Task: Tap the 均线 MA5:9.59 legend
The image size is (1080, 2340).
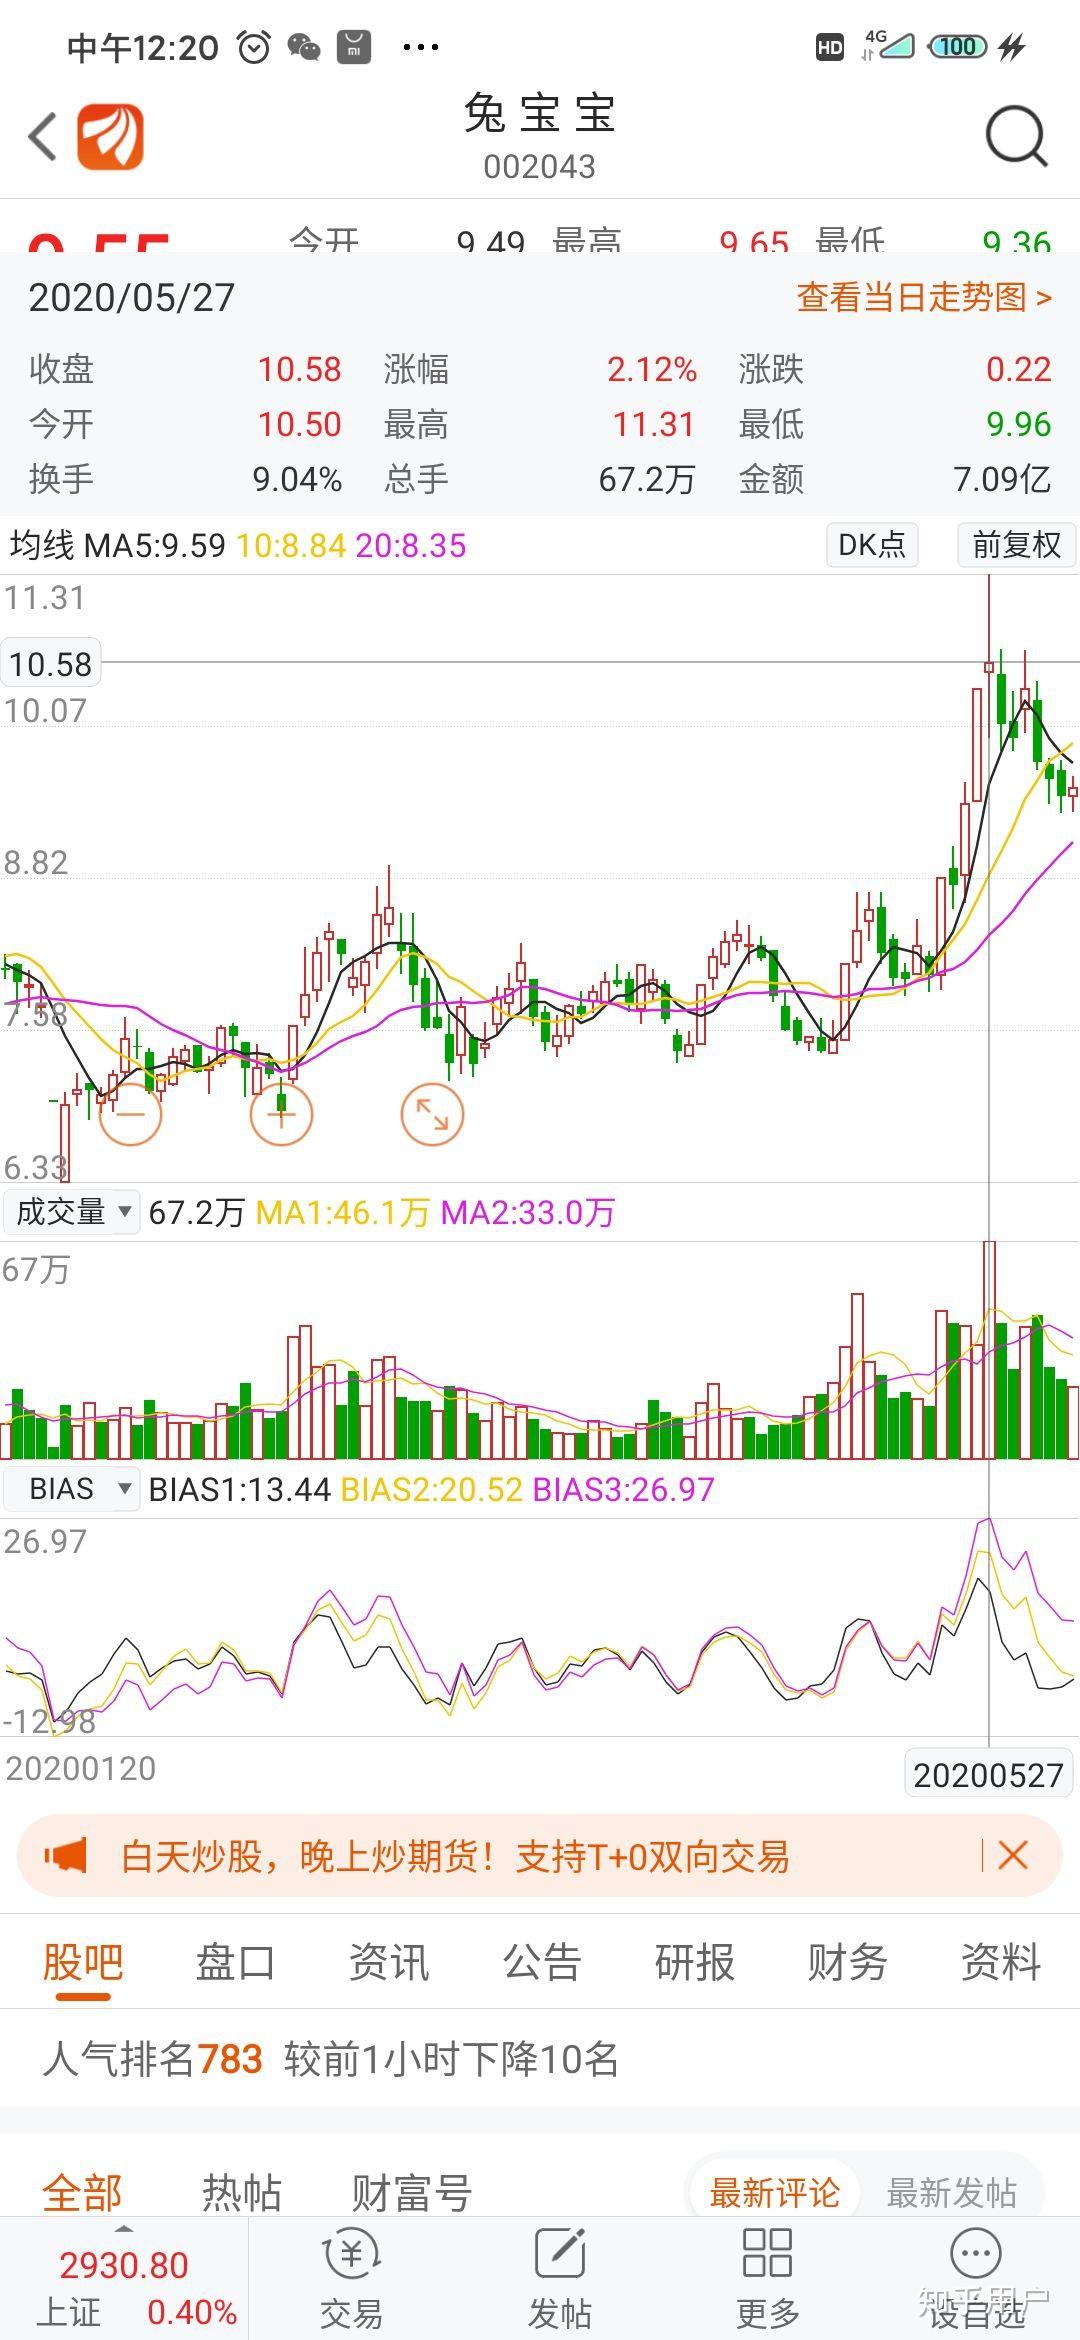Action: click(x=117, y=545)
